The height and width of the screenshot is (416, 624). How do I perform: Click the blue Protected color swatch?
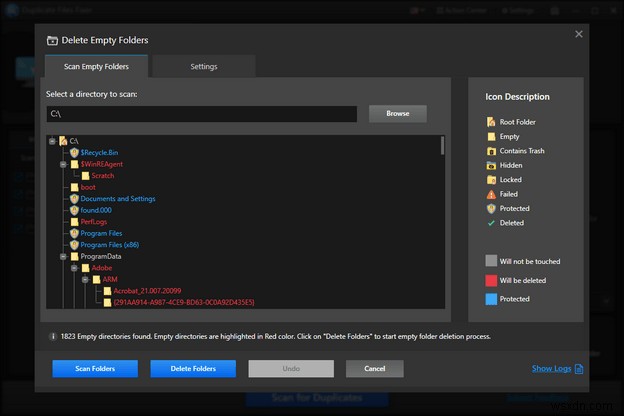(x=491, y=299)
